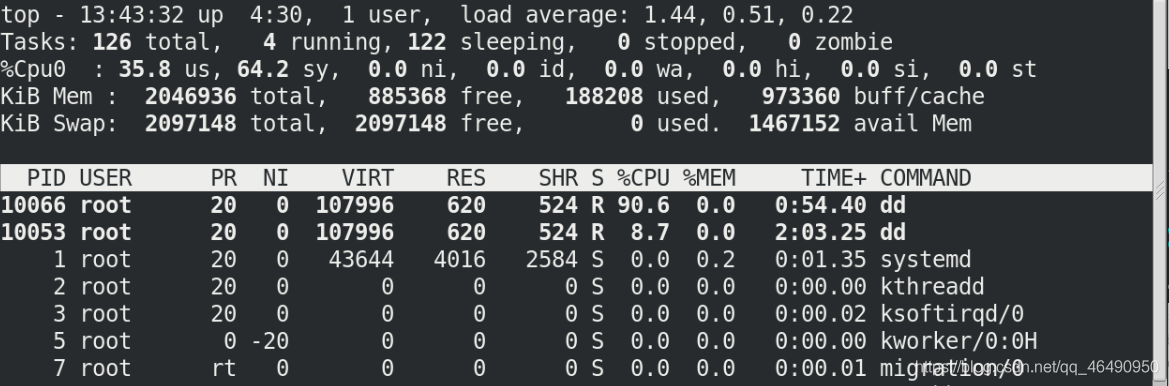This screenshot has width=1169, height=386.
Task: Click the COMMAND column header
Action: [x=925, y=178]
